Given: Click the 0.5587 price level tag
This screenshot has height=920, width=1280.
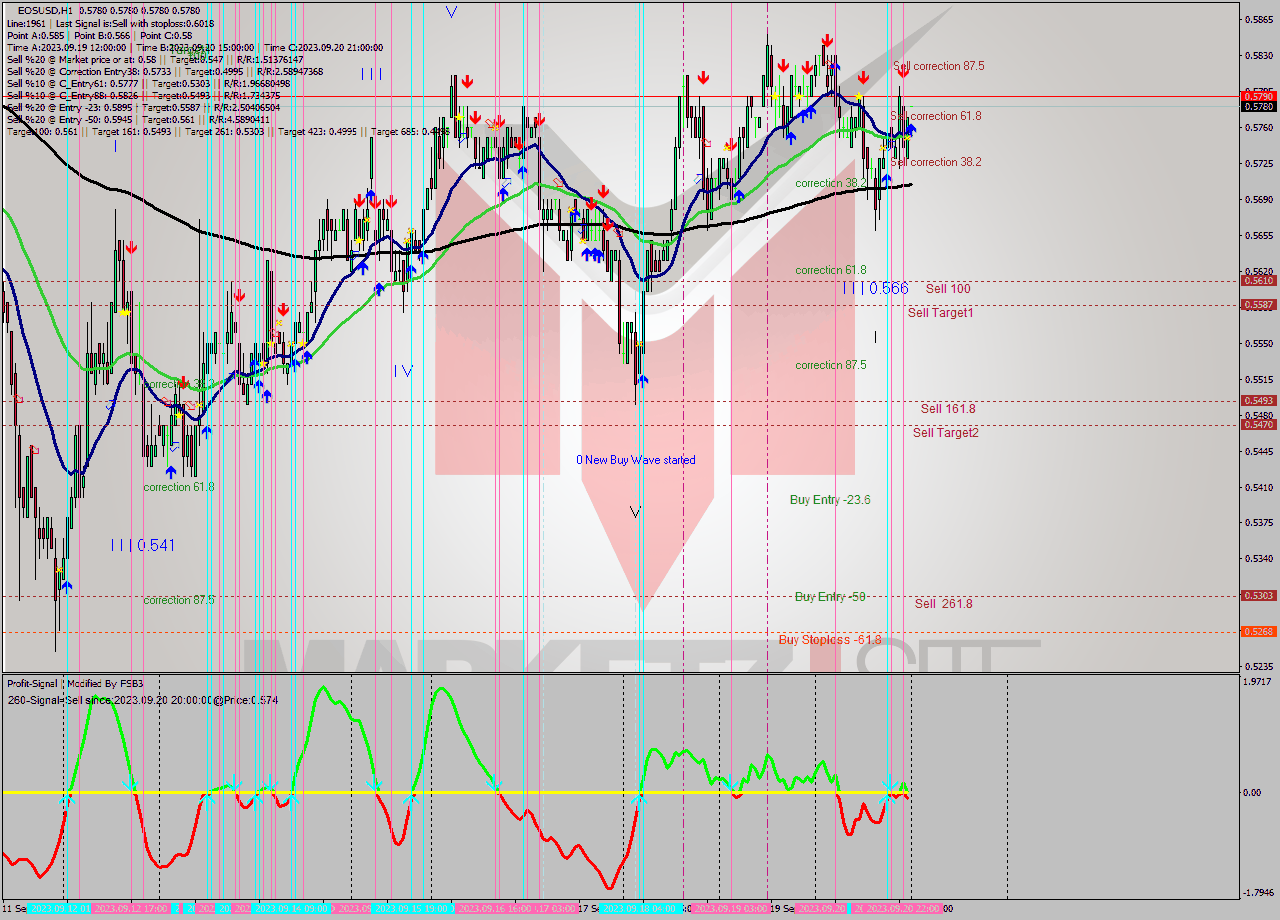Looking at the screenshot, I should (1258, 305).
